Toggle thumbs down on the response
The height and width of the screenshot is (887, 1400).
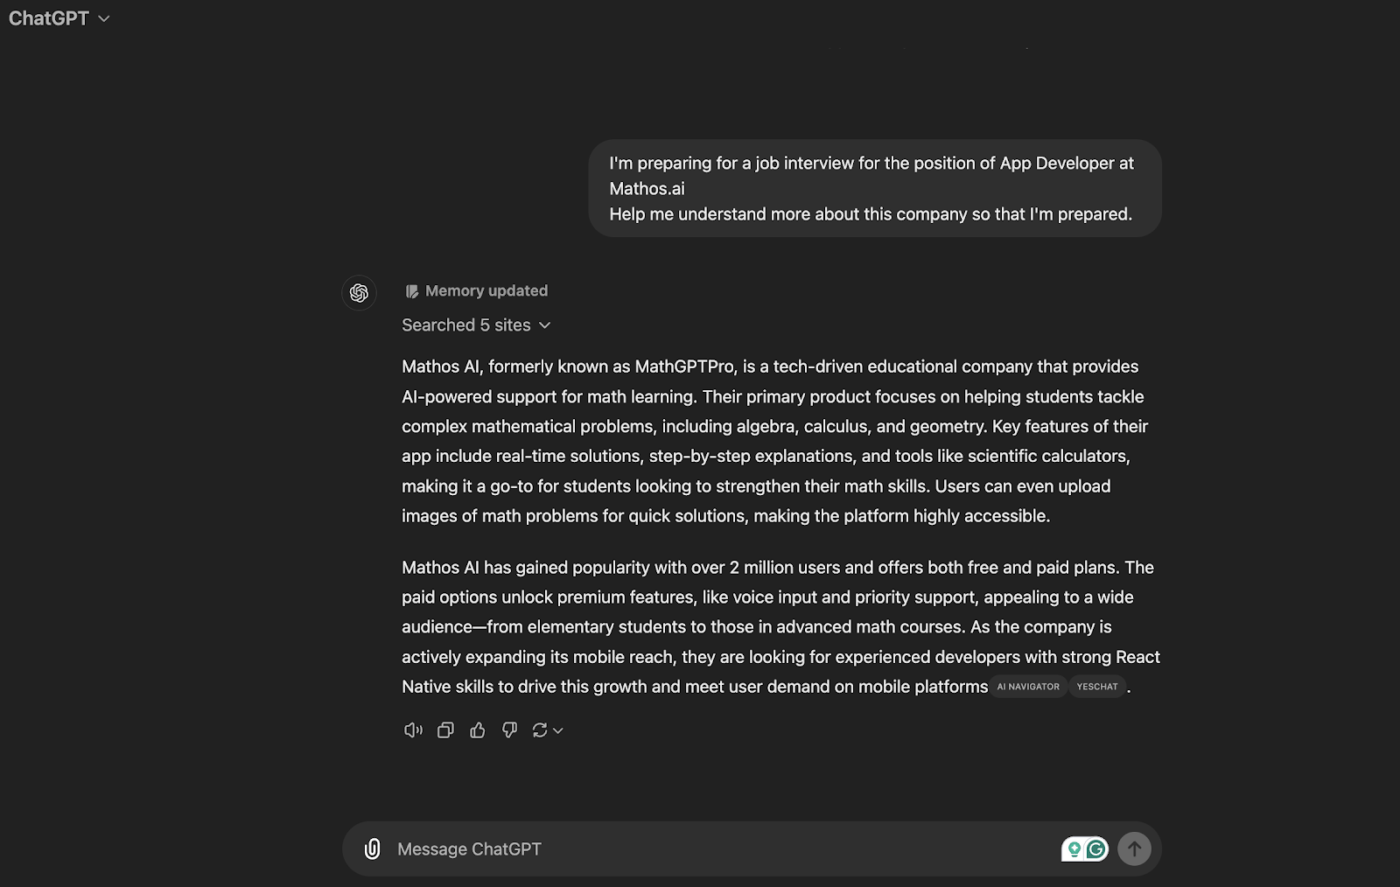click(509, 730)
